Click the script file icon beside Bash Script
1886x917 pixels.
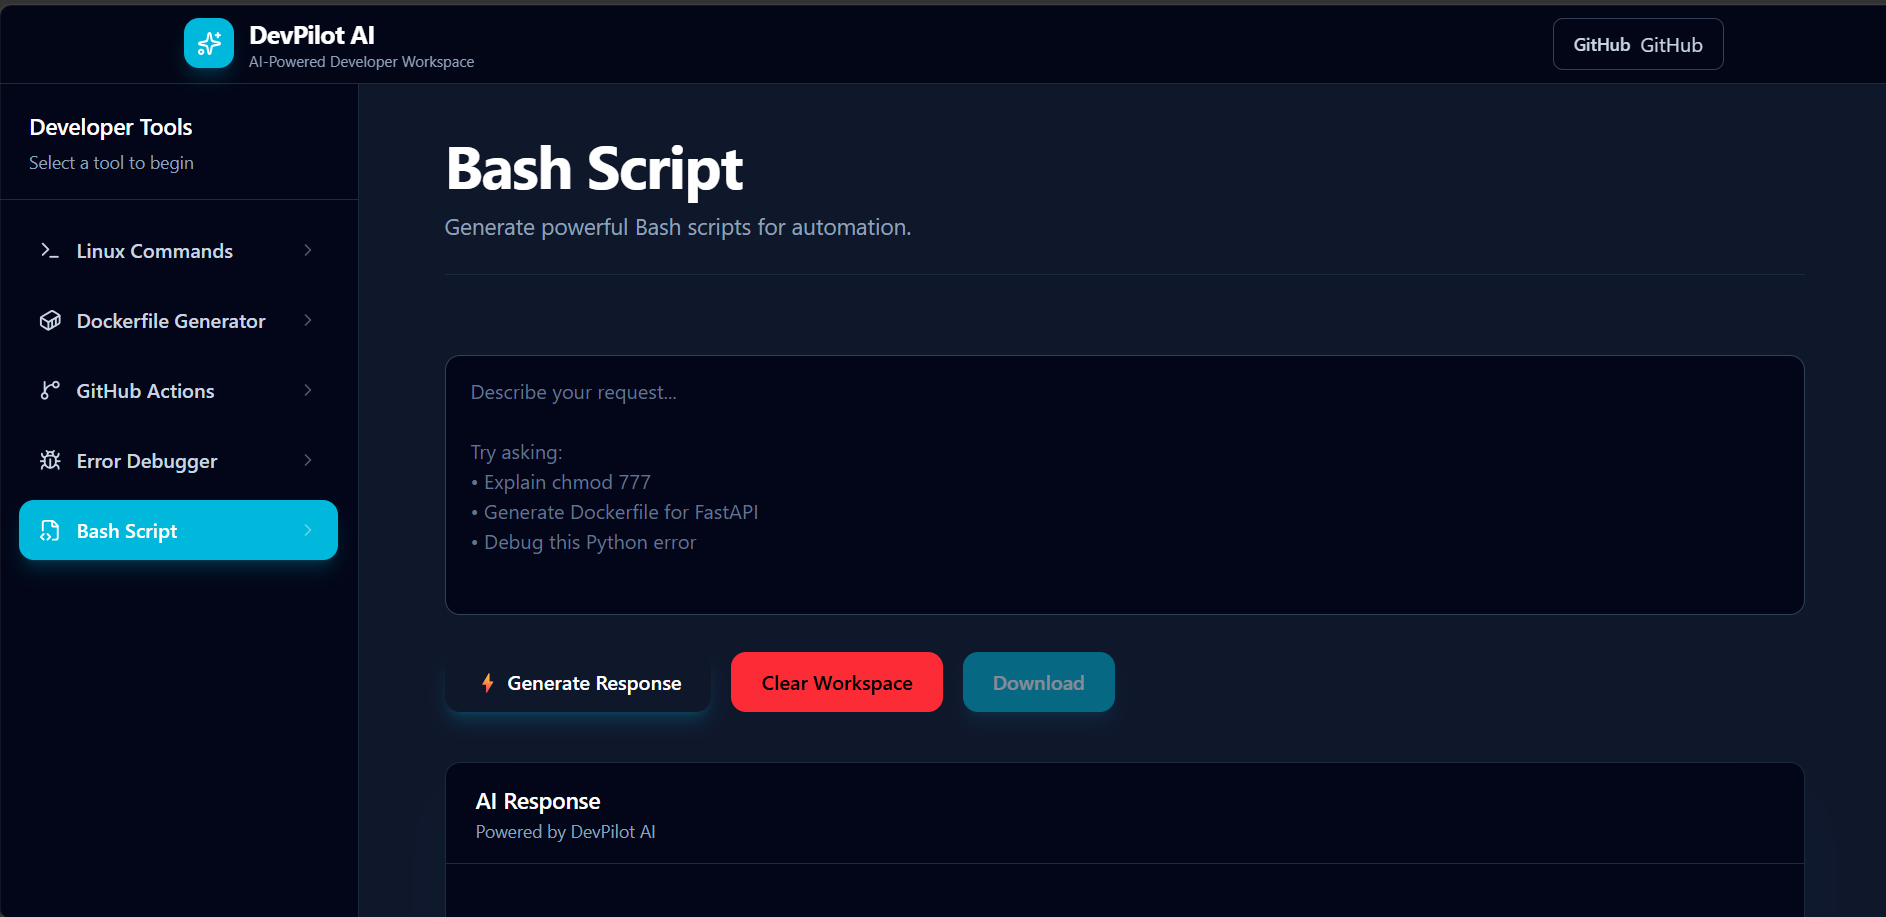click(50, 530)
